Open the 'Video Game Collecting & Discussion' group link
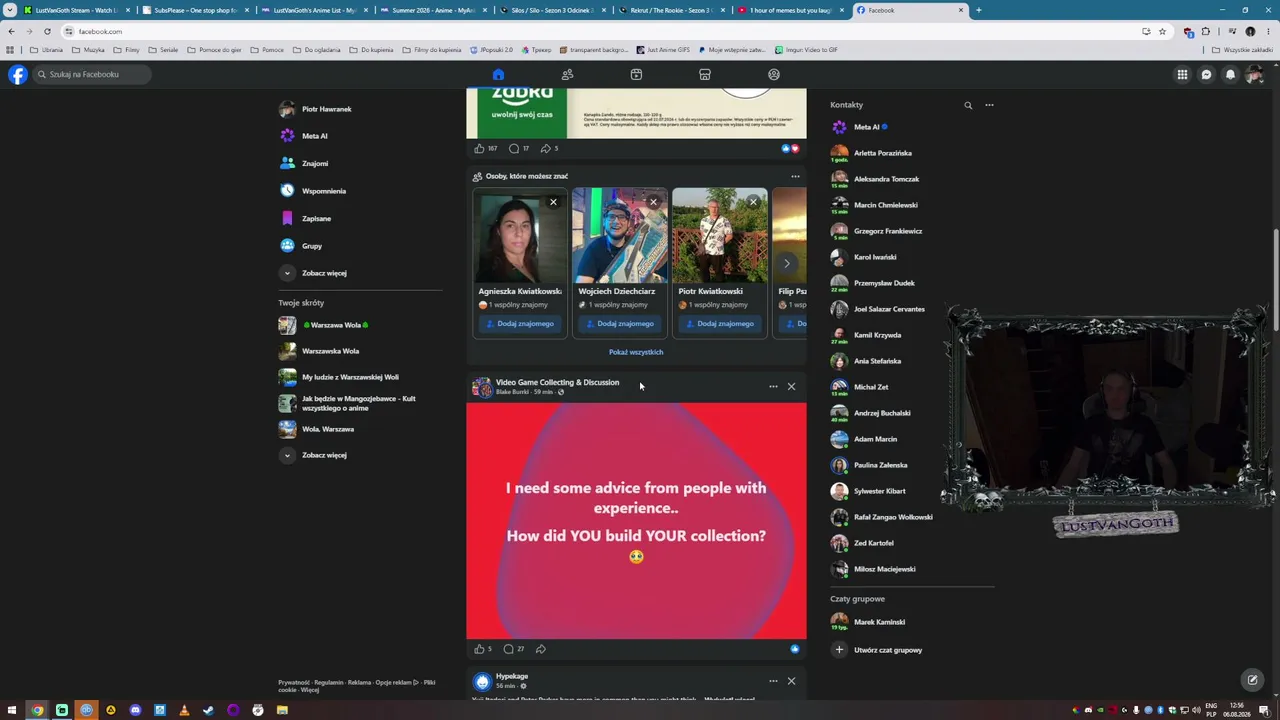 (557, 382)
